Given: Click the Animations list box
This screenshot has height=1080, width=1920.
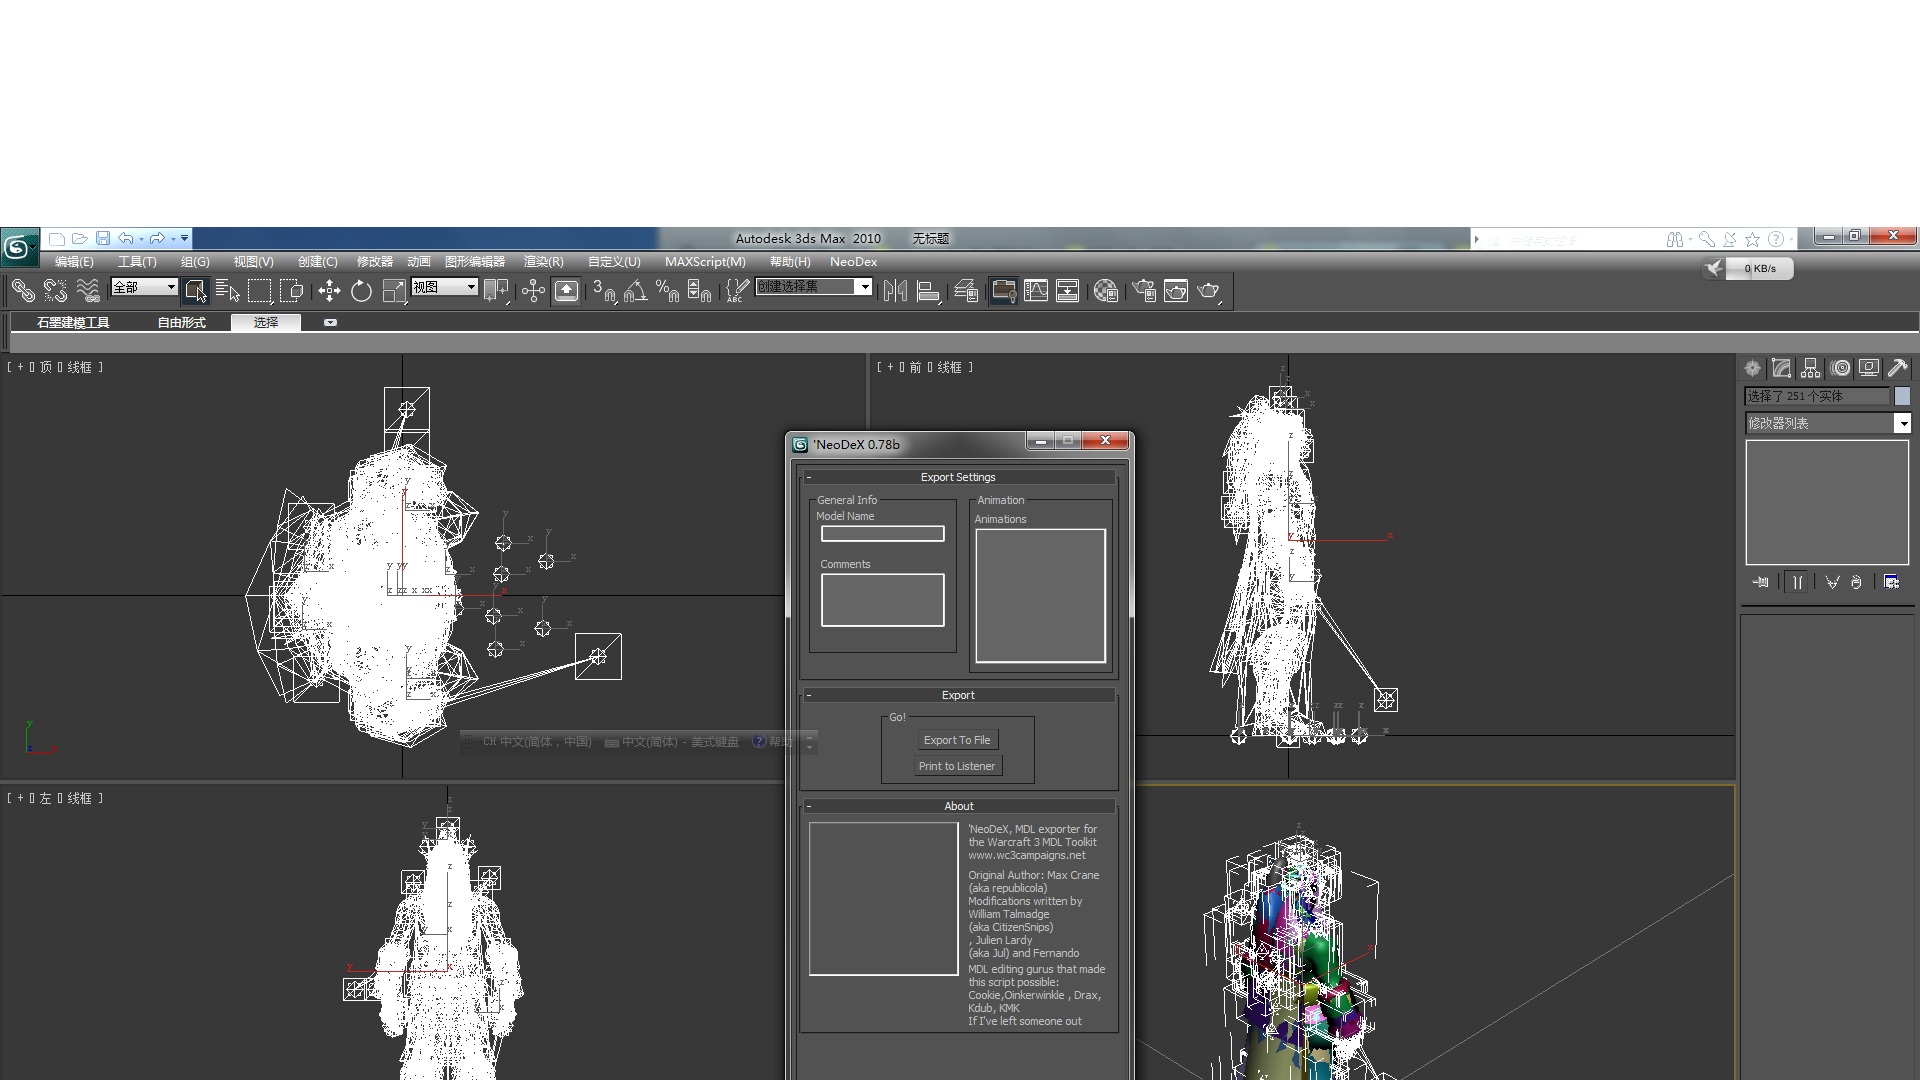Looking at the screenshot, I should (1040, 596).
